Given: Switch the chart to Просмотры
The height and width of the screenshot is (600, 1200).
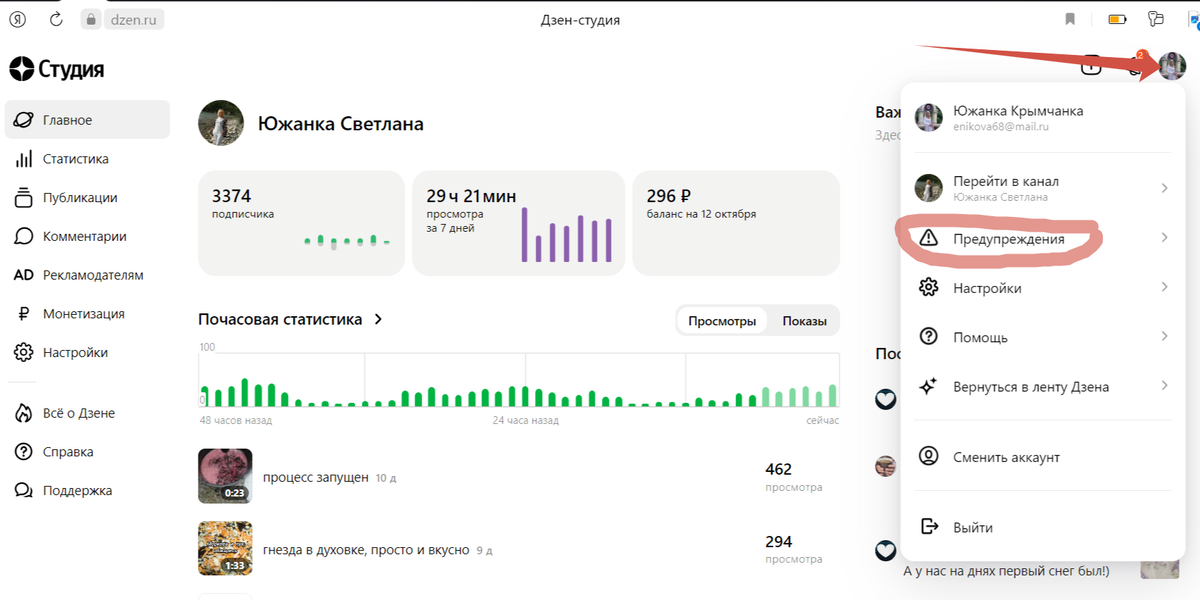Looking at the screenshot, I should [x=722, y=321].
